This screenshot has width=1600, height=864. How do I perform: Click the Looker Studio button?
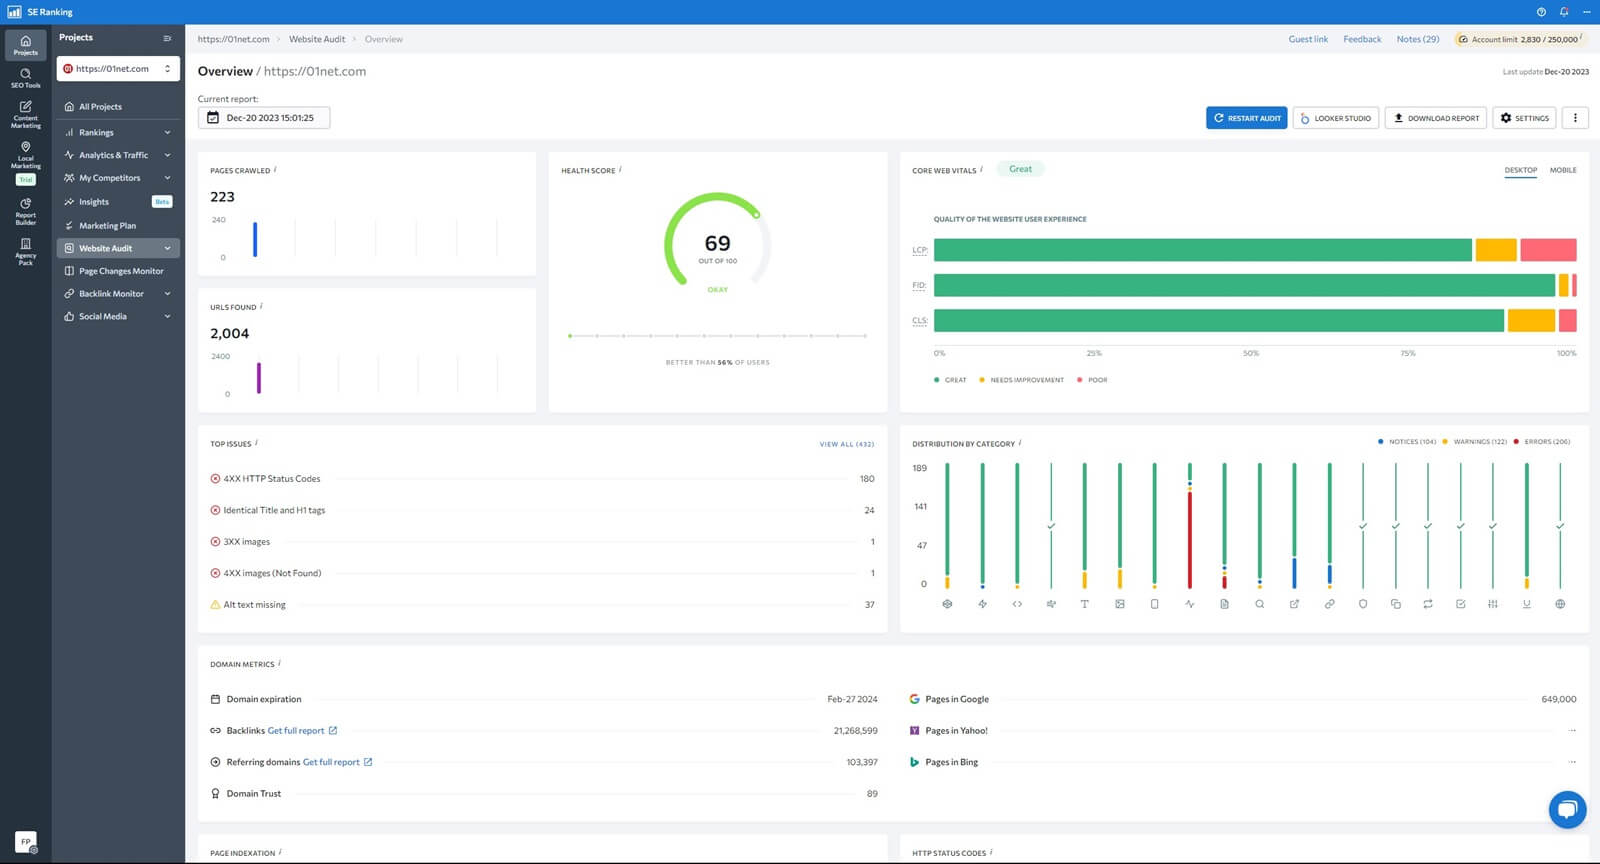point(1336,118)
